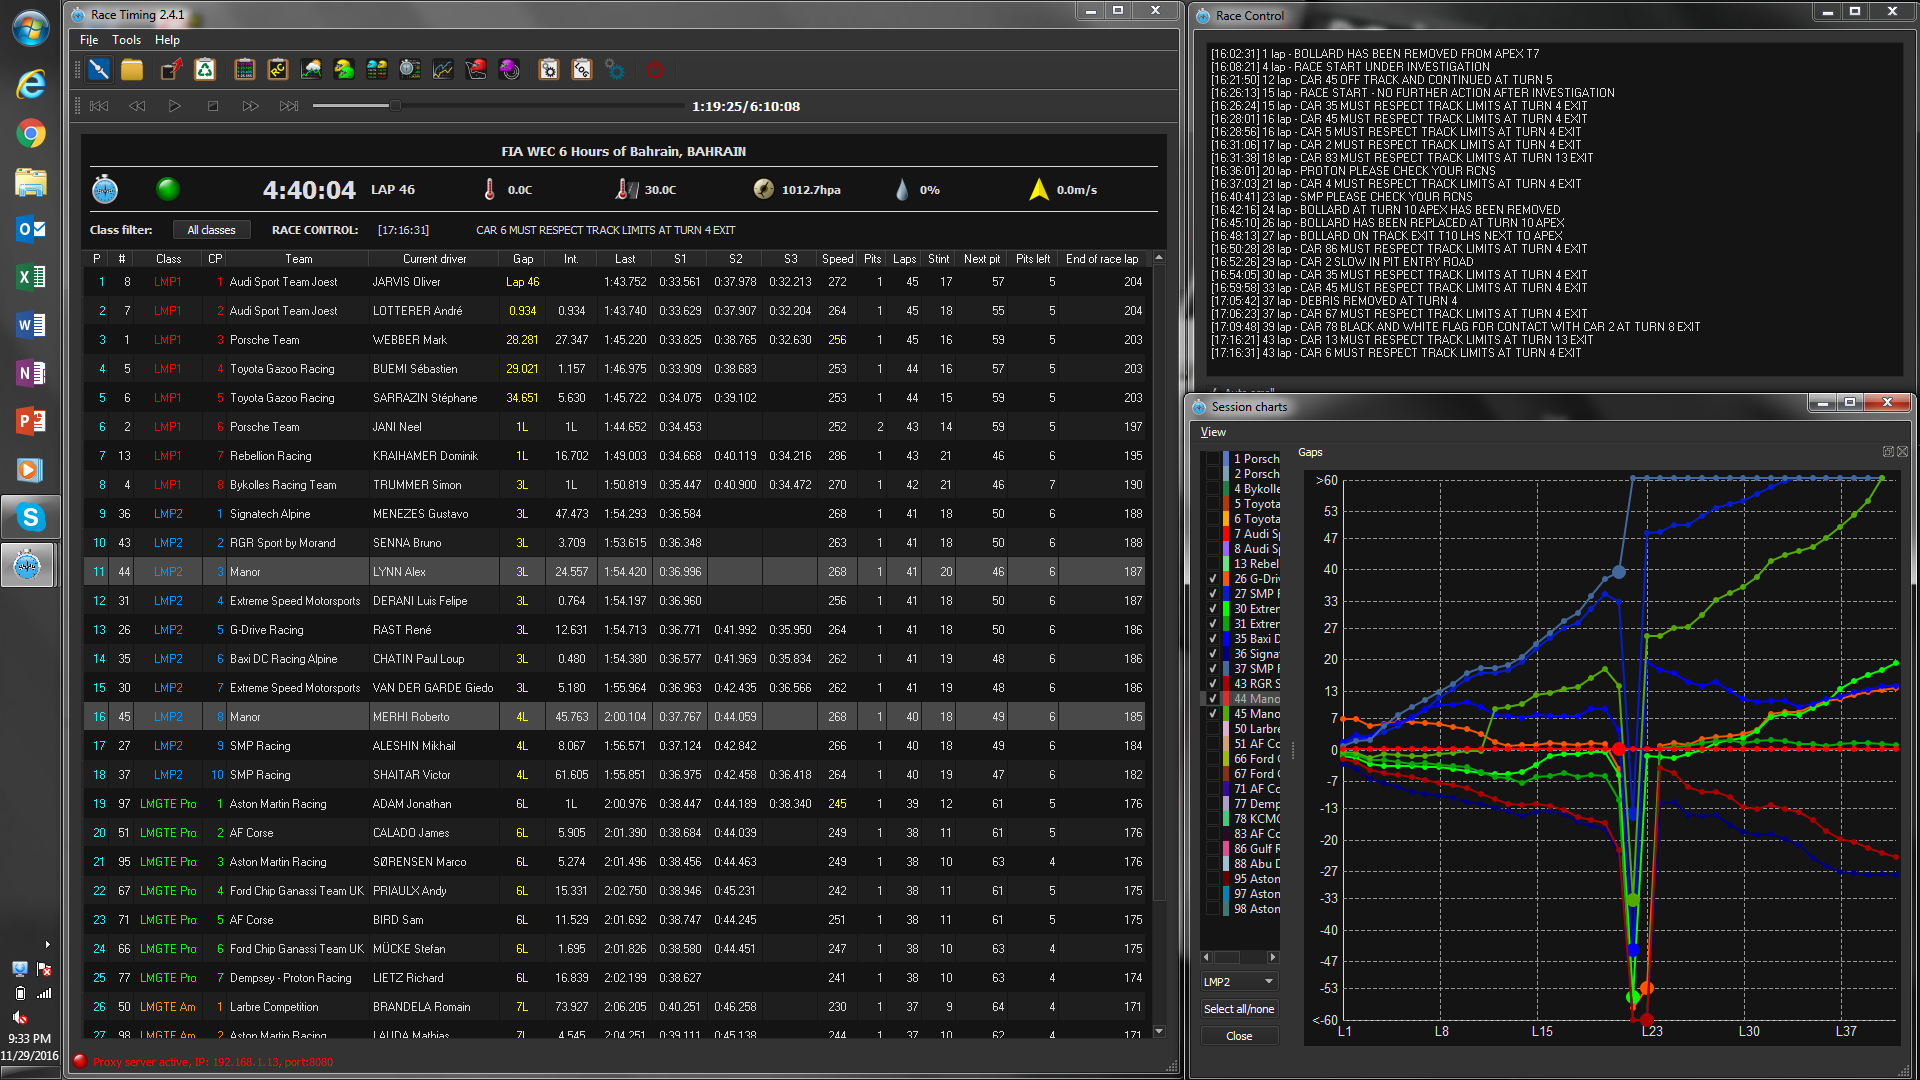
Task: Open Internet Explorer from the taskbar
Action: [x=30, y=83]
